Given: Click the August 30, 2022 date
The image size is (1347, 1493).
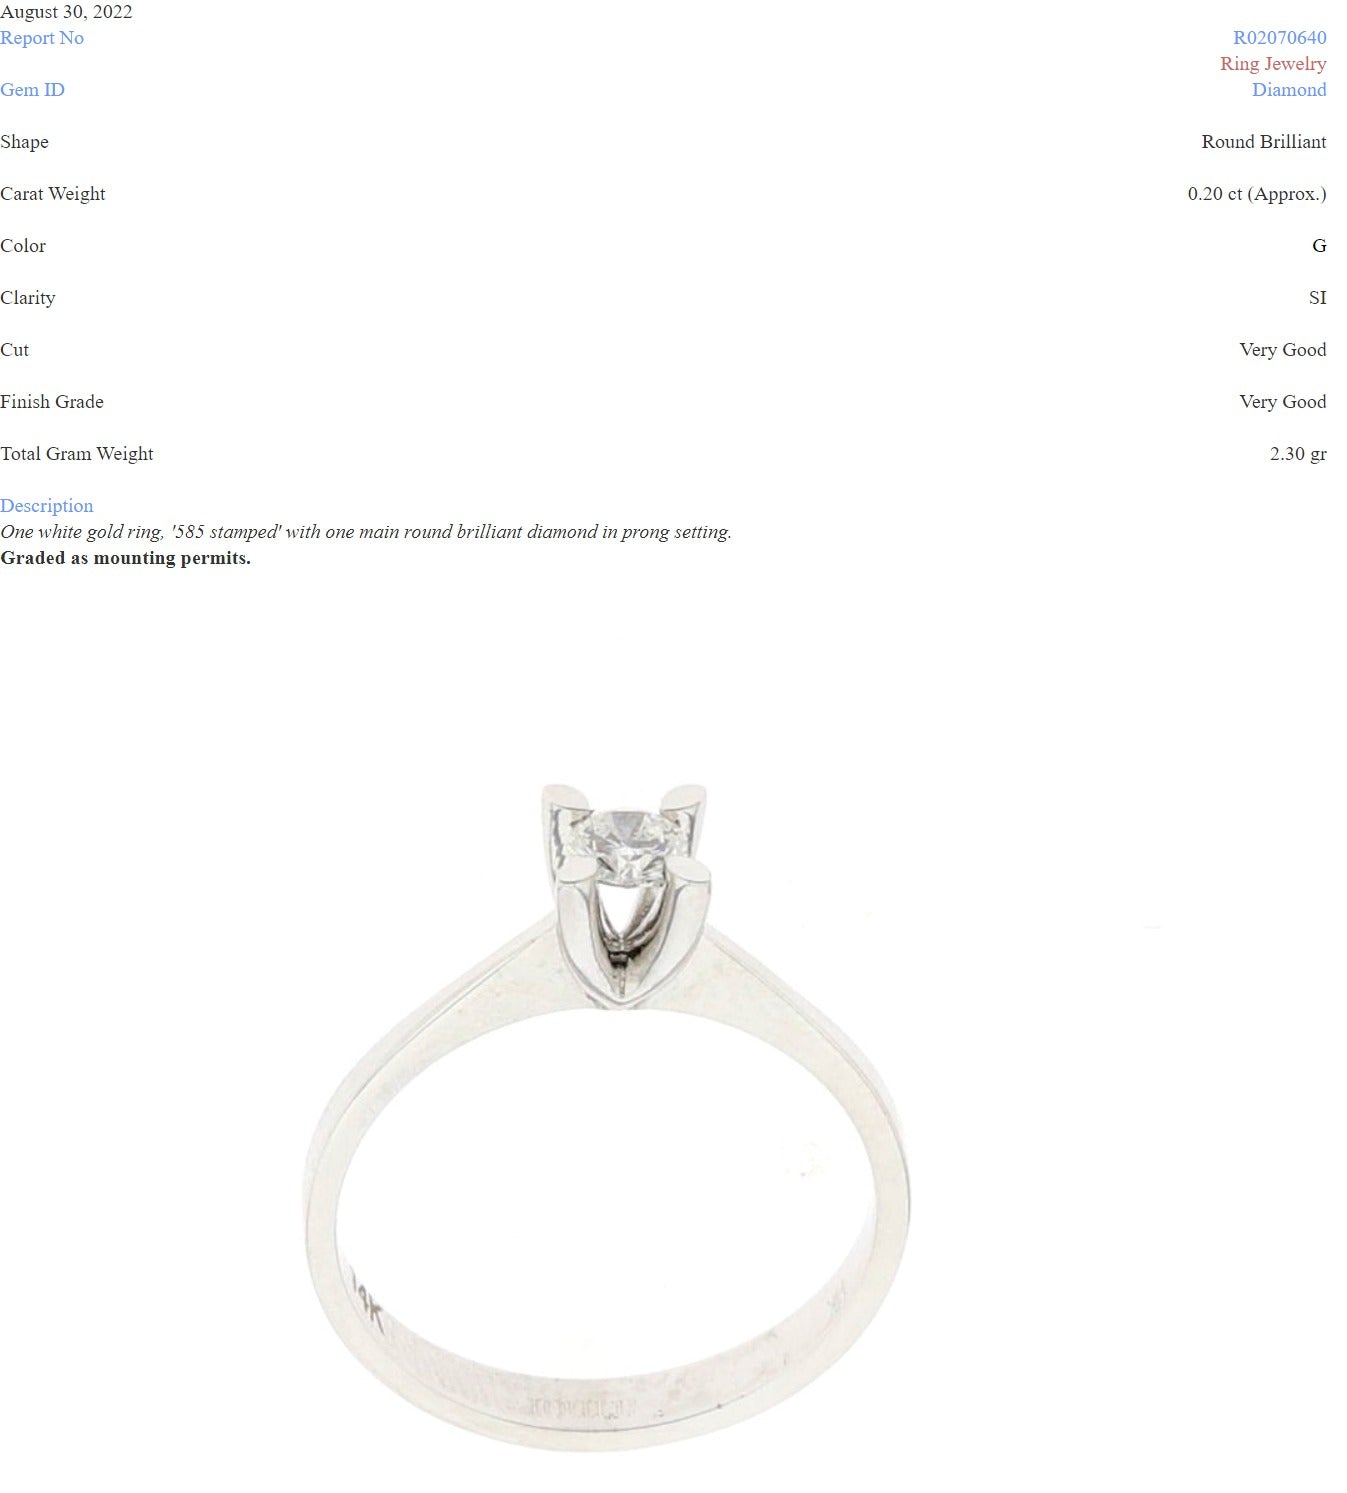Looking at the screenshot, I should (66, 12).
